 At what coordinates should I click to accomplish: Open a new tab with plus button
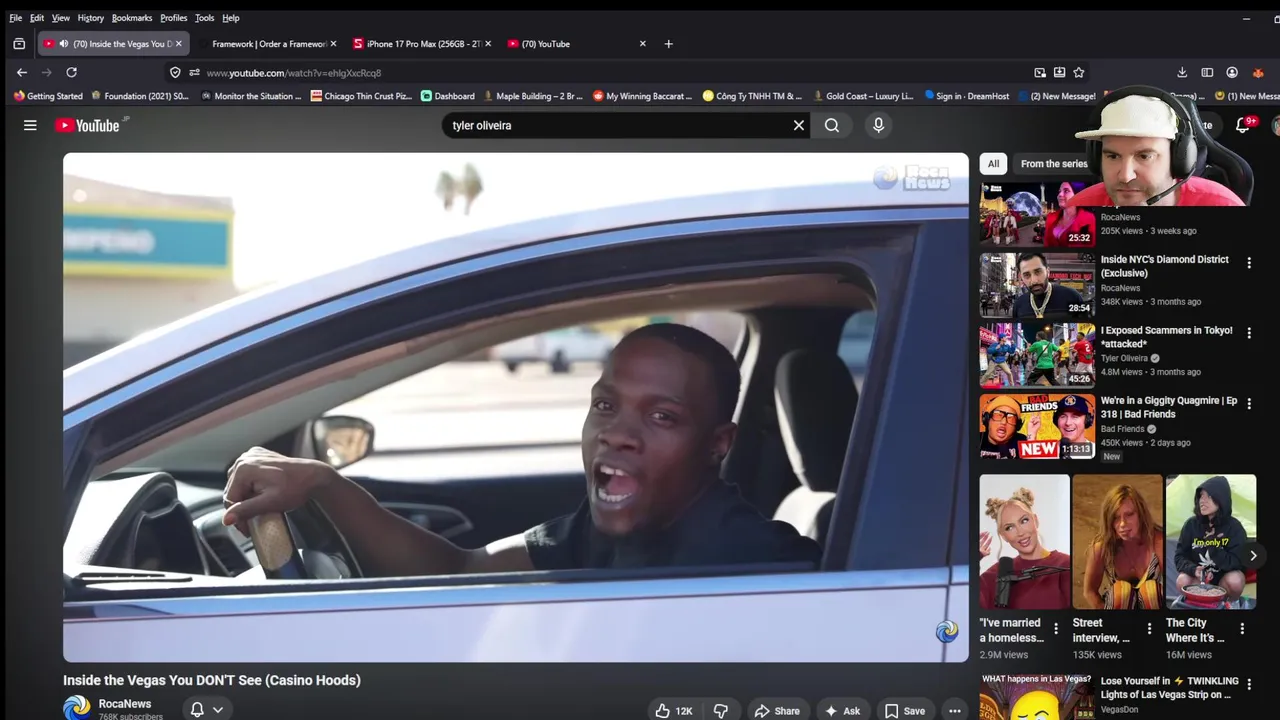[x=669, y=44]
